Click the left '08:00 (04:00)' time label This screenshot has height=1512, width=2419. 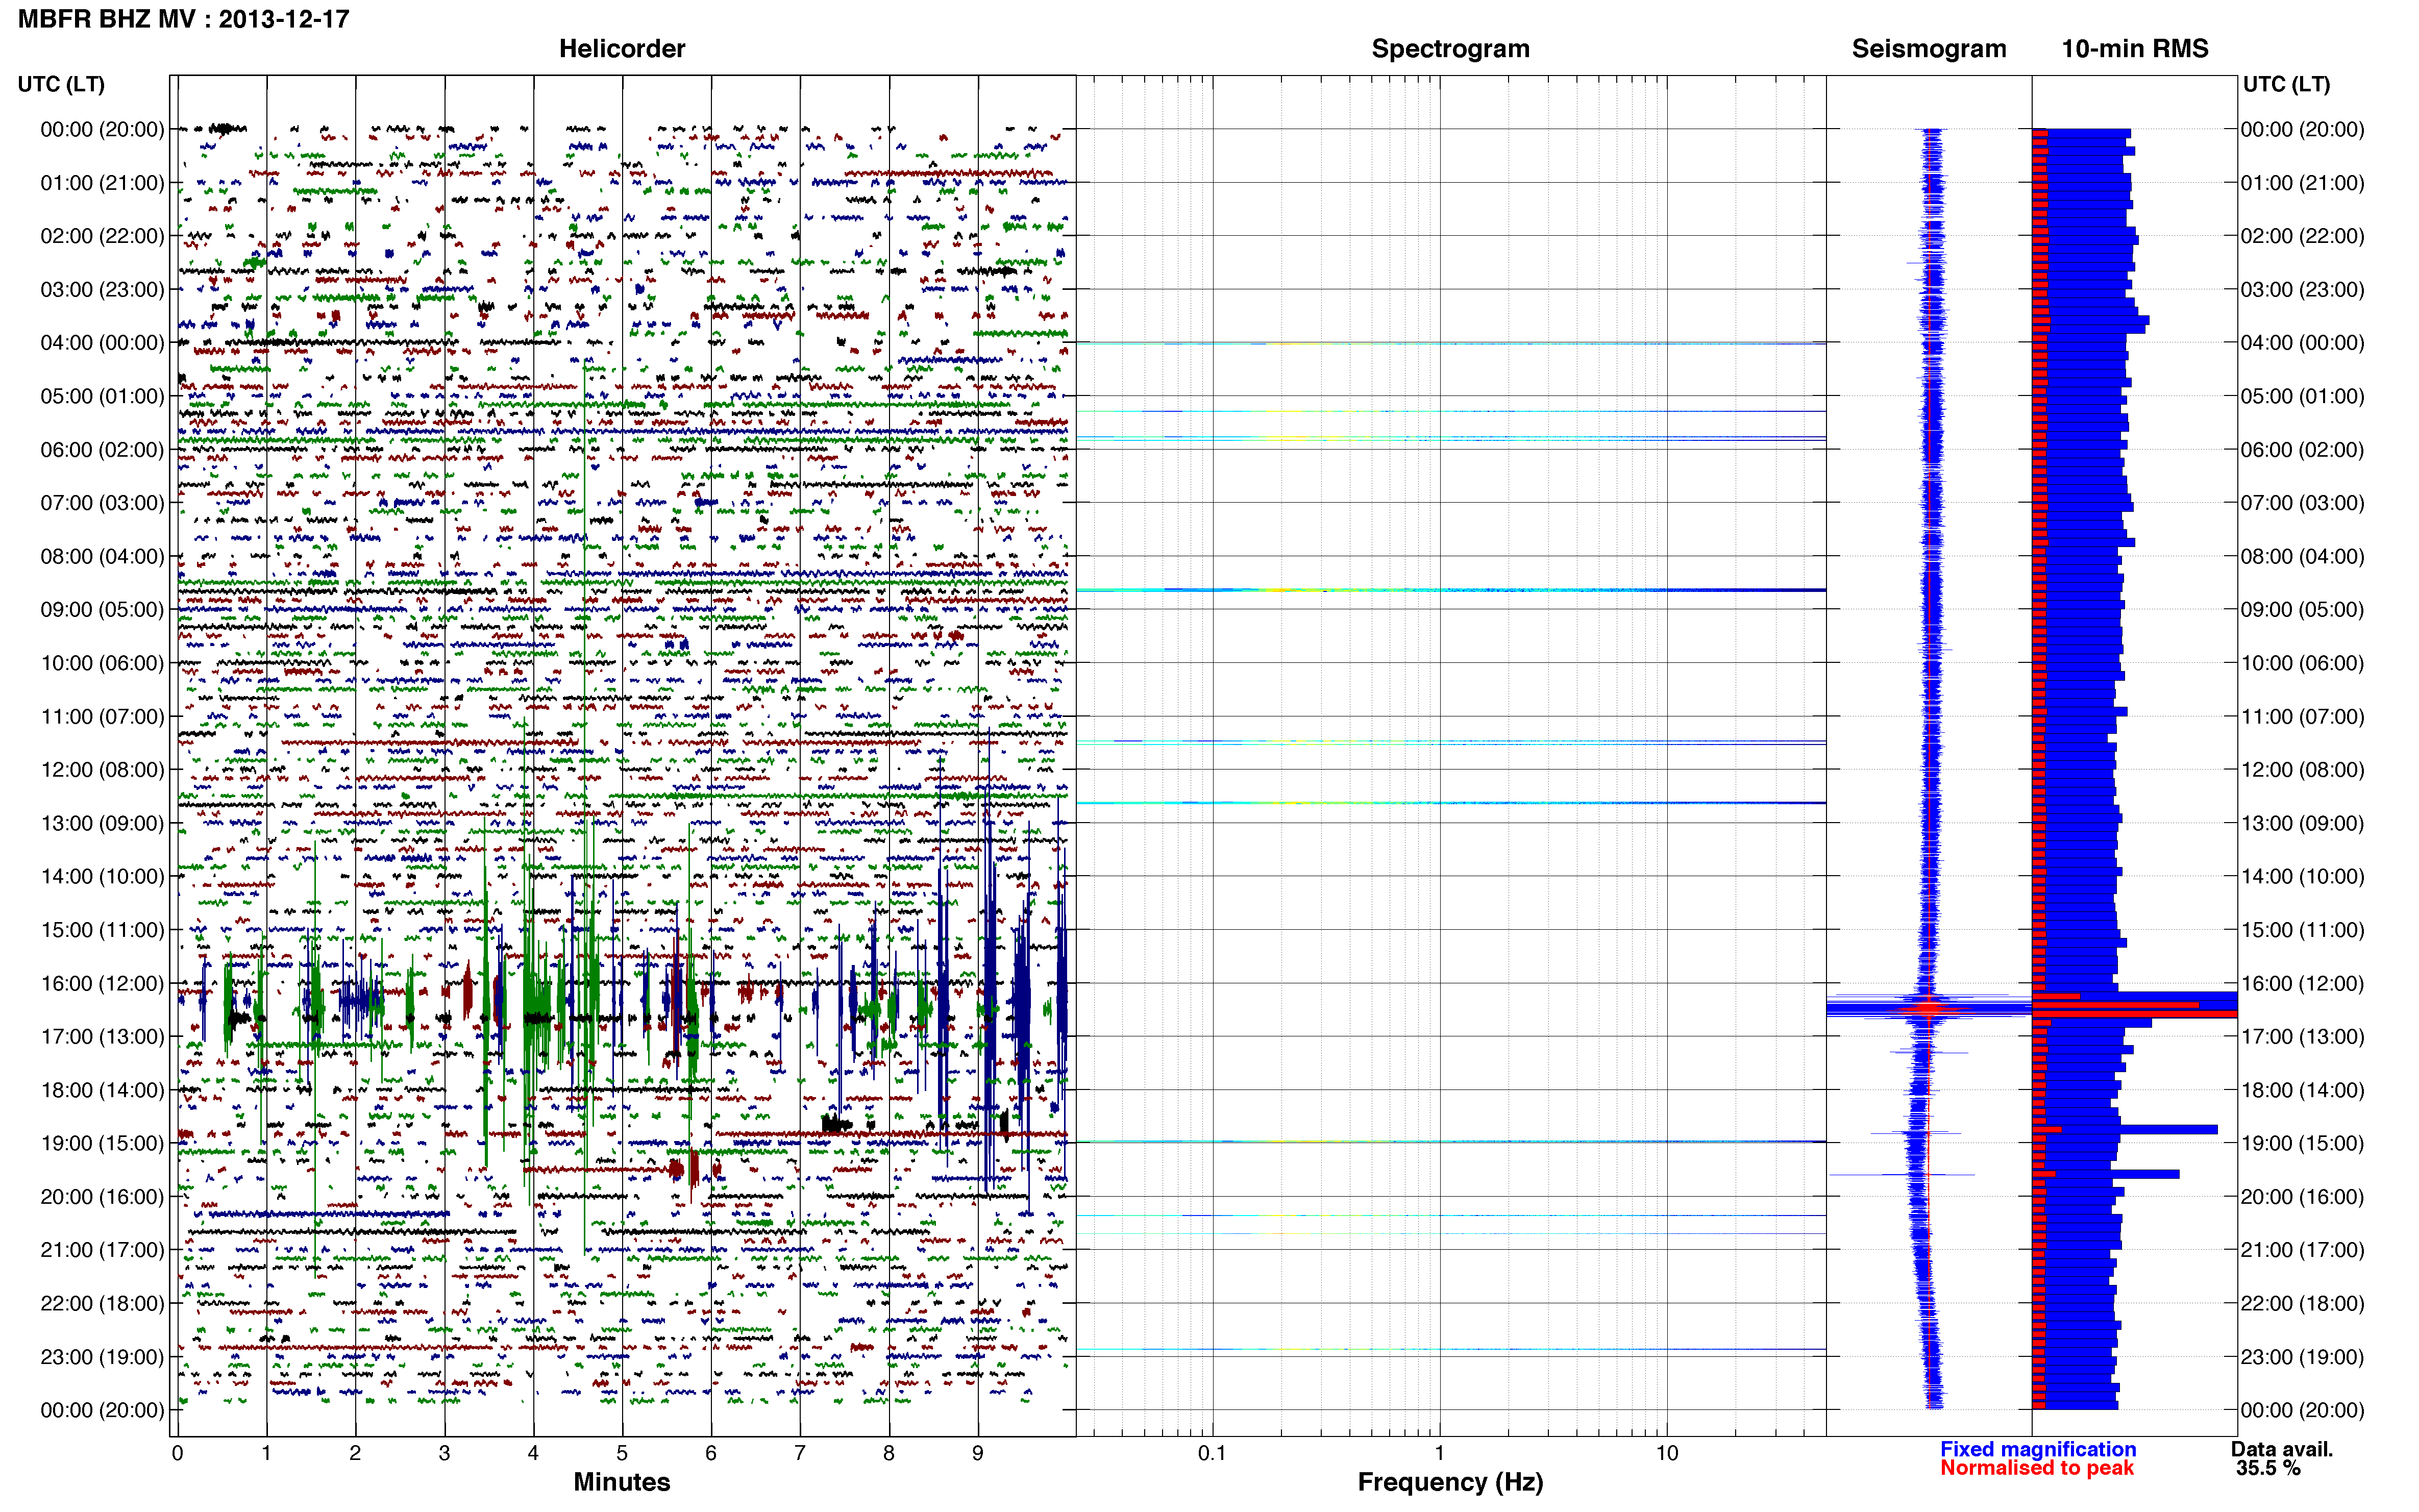click(102, 556)
